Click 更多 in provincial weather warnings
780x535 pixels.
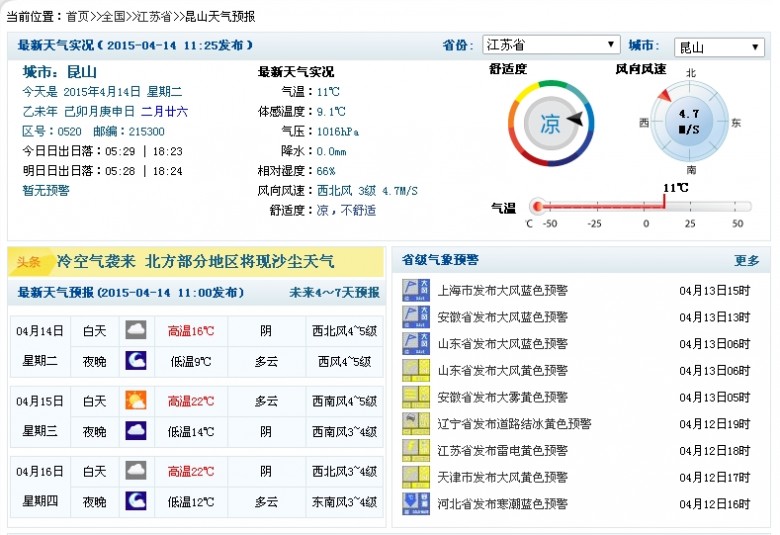pos(747,261)
